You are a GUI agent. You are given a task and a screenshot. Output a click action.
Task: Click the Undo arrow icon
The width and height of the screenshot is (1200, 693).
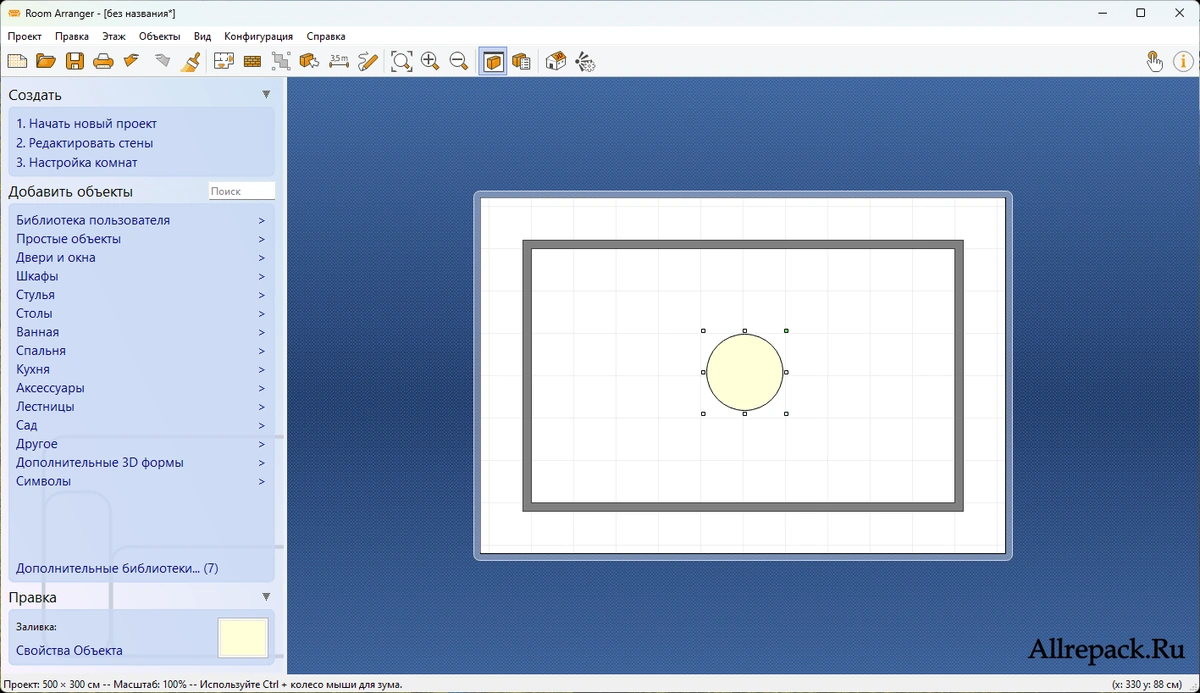pos(131,61)
